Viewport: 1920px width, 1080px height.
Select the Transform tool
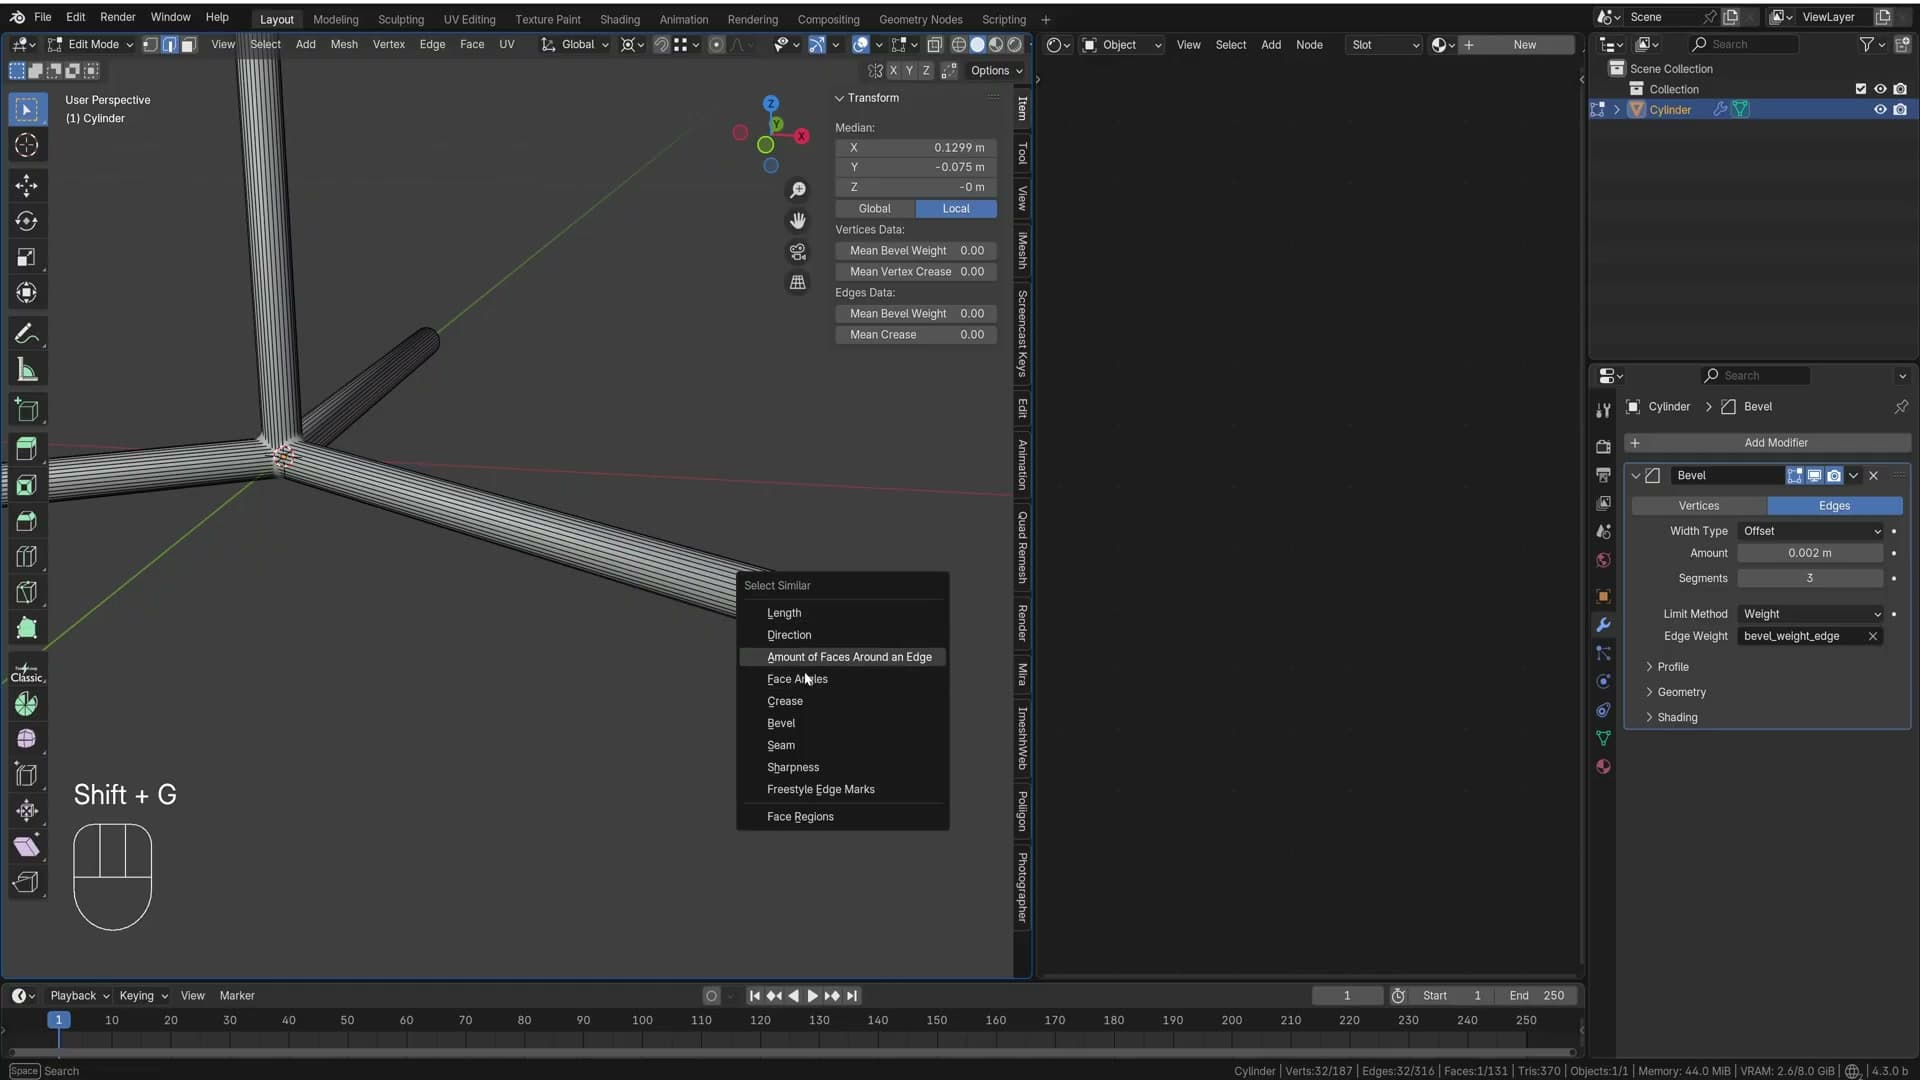[27, 293]
